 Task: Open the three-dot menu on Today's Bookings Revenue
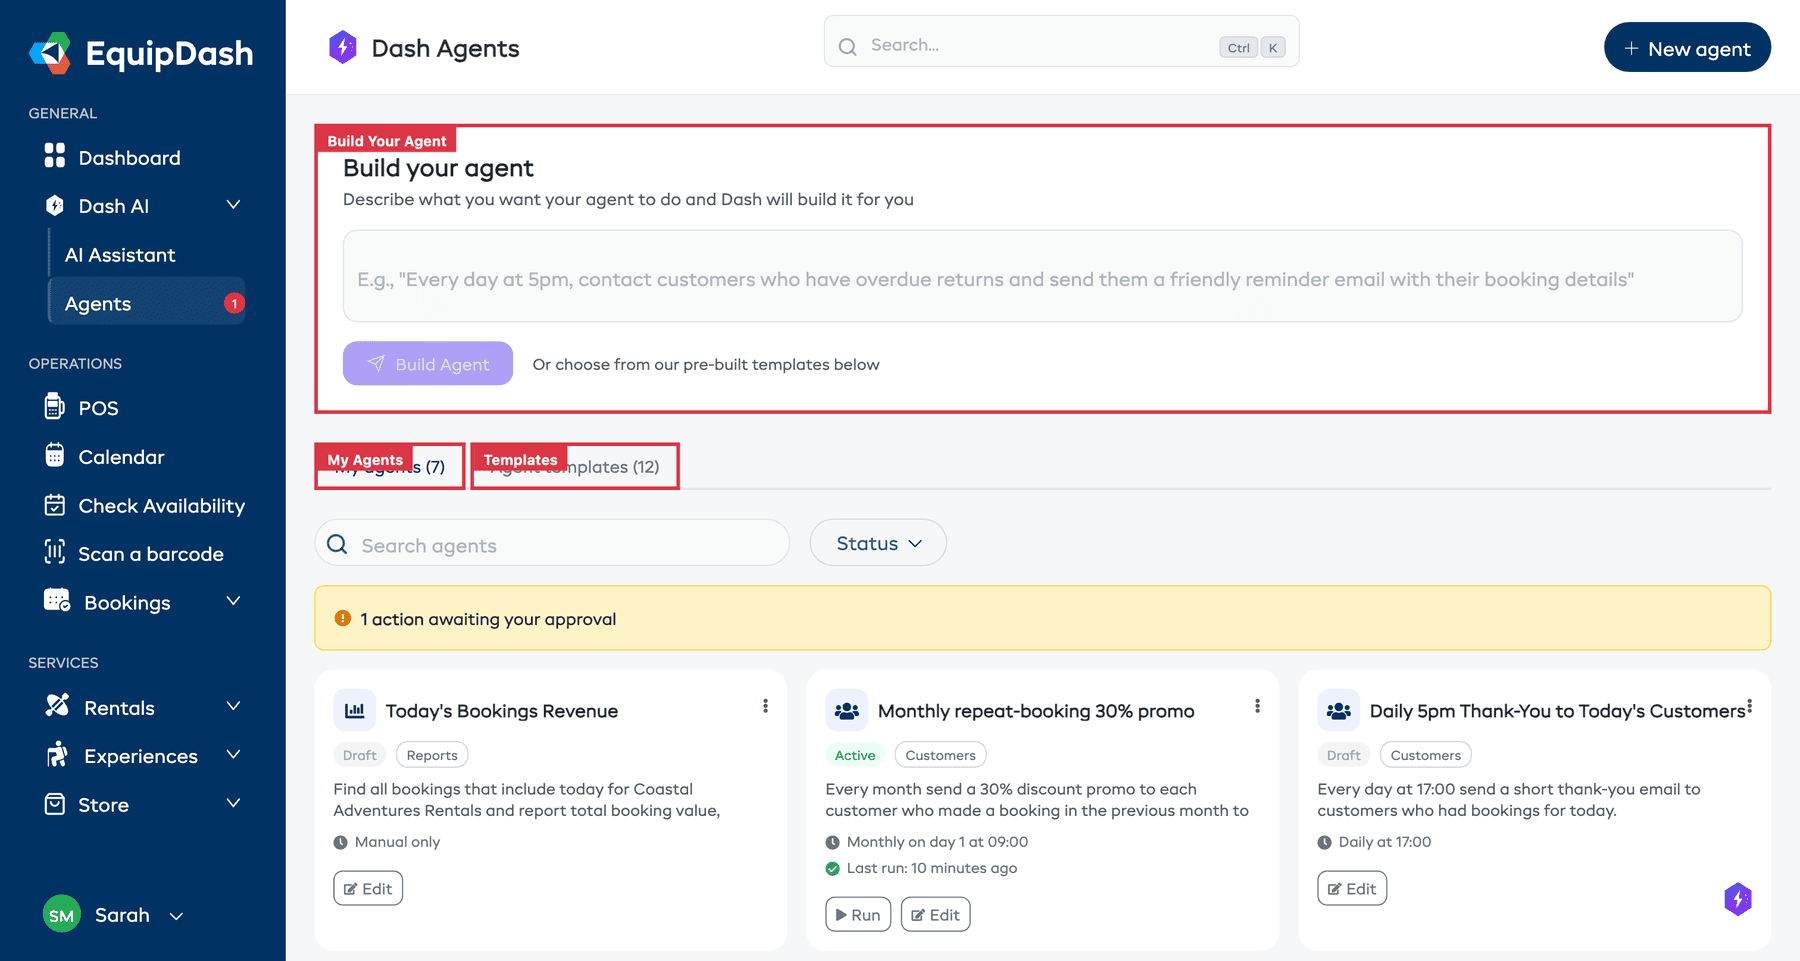click(x=765, y=706)
